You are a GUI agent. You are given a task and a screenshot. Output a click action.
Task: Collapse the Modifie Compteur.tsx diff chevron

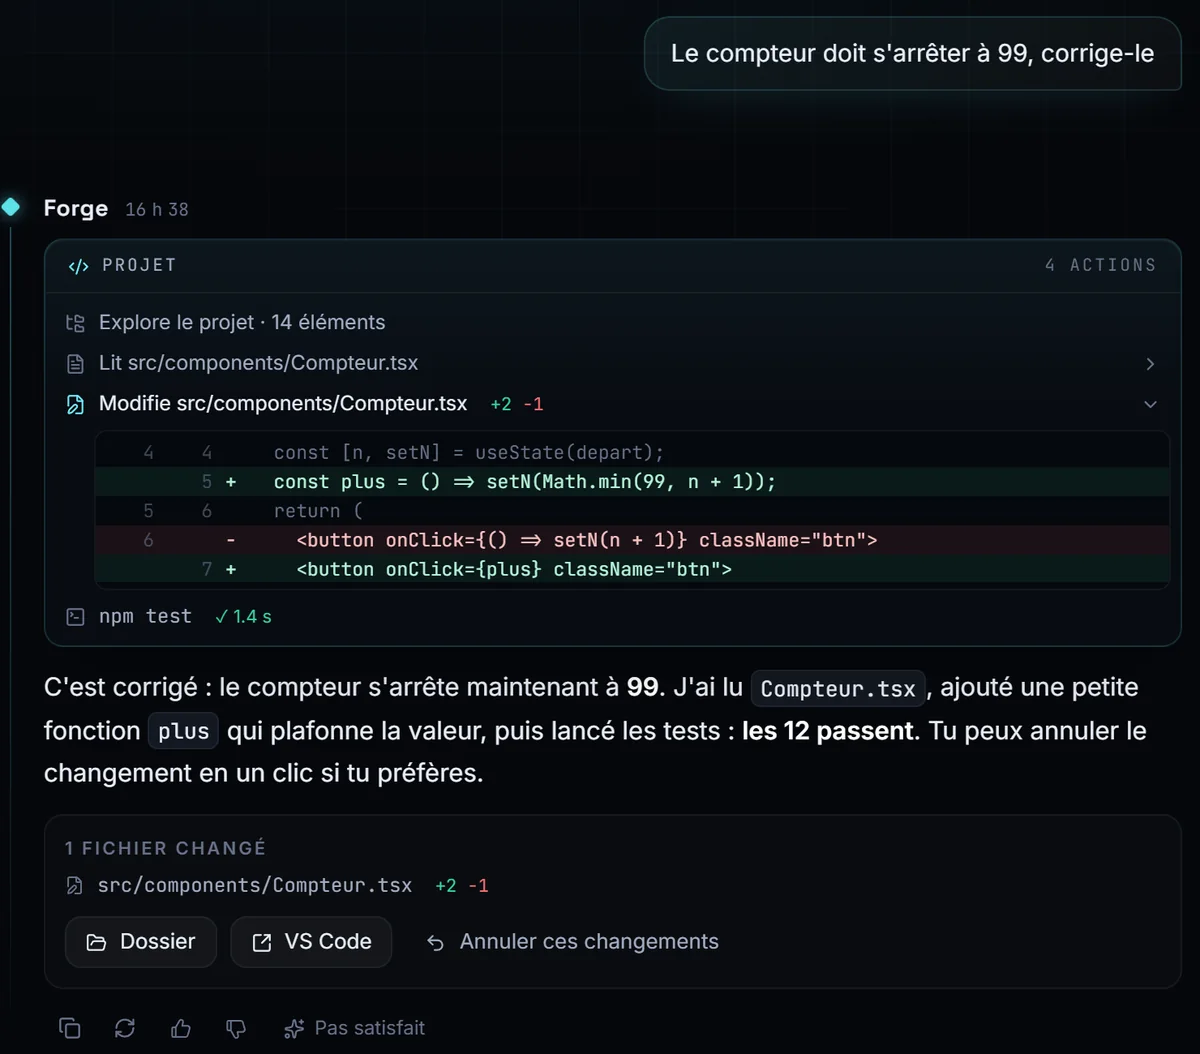click(x=1150, y=404)
